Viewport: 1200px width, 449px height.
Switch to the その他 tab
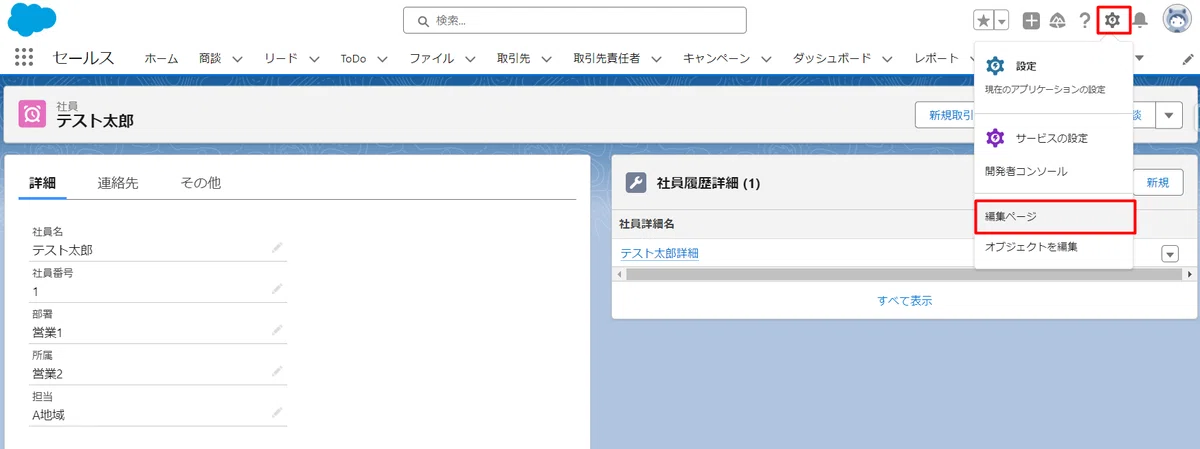200,183
